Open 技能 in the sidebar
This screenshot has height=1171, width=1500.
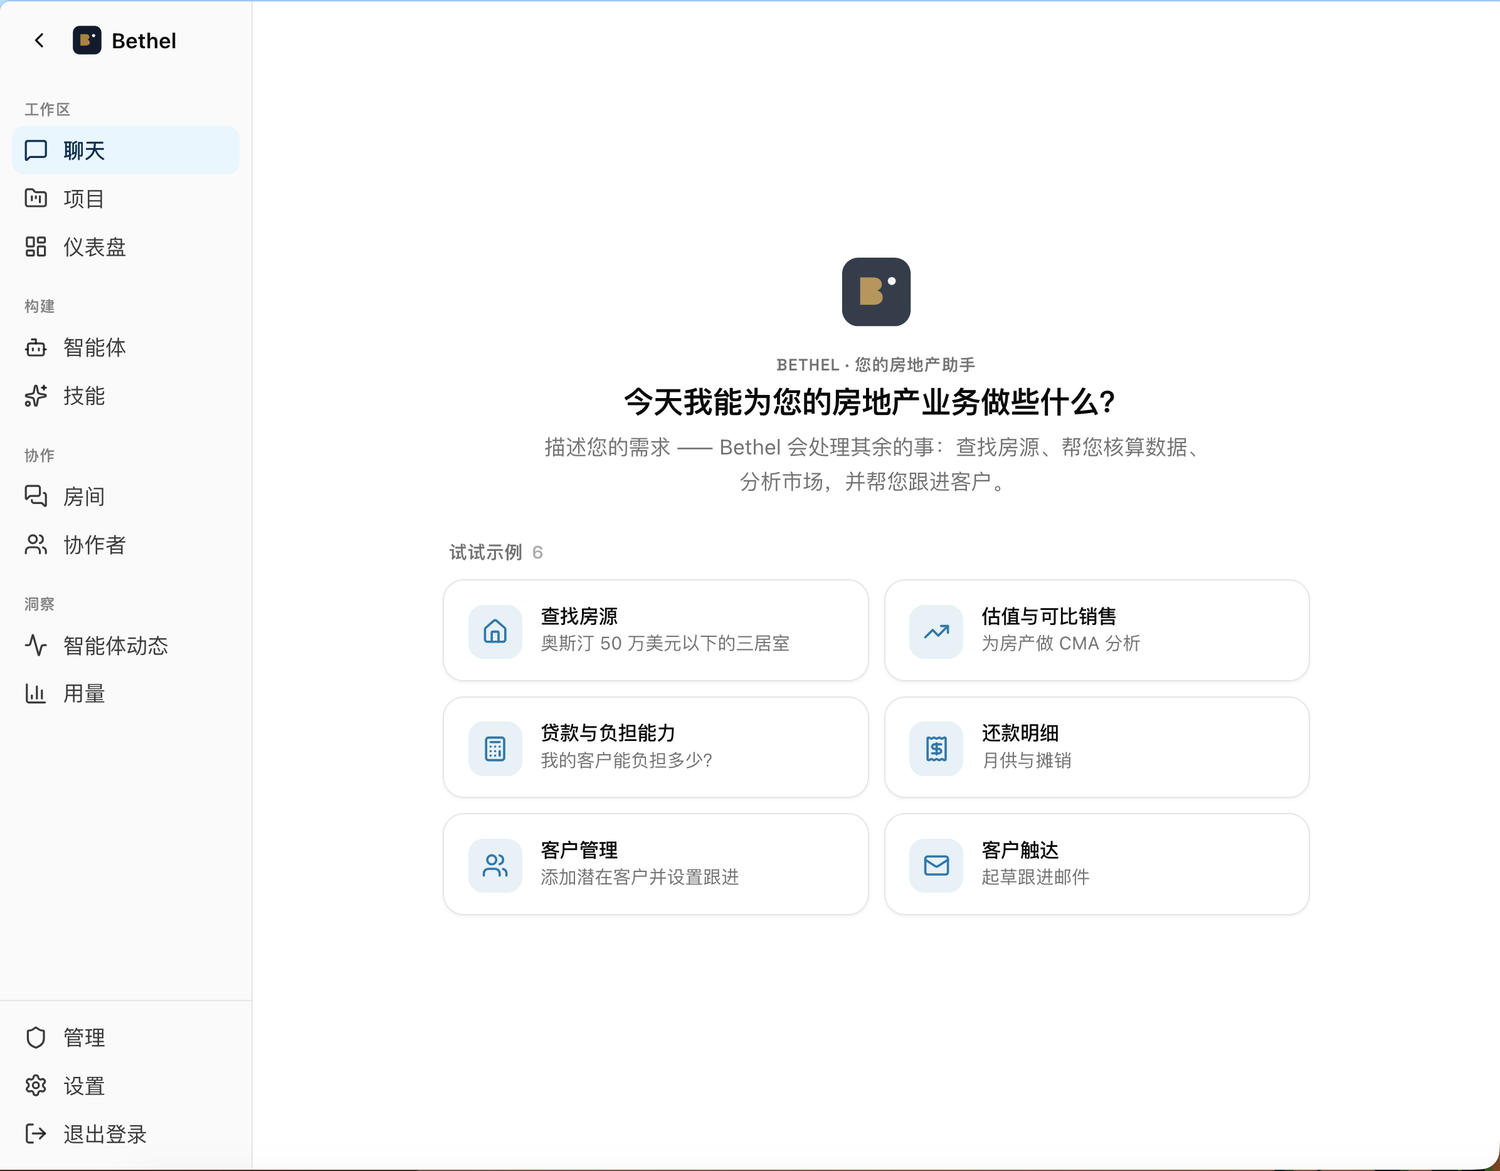pyautogui.click(x=126, y=395)
